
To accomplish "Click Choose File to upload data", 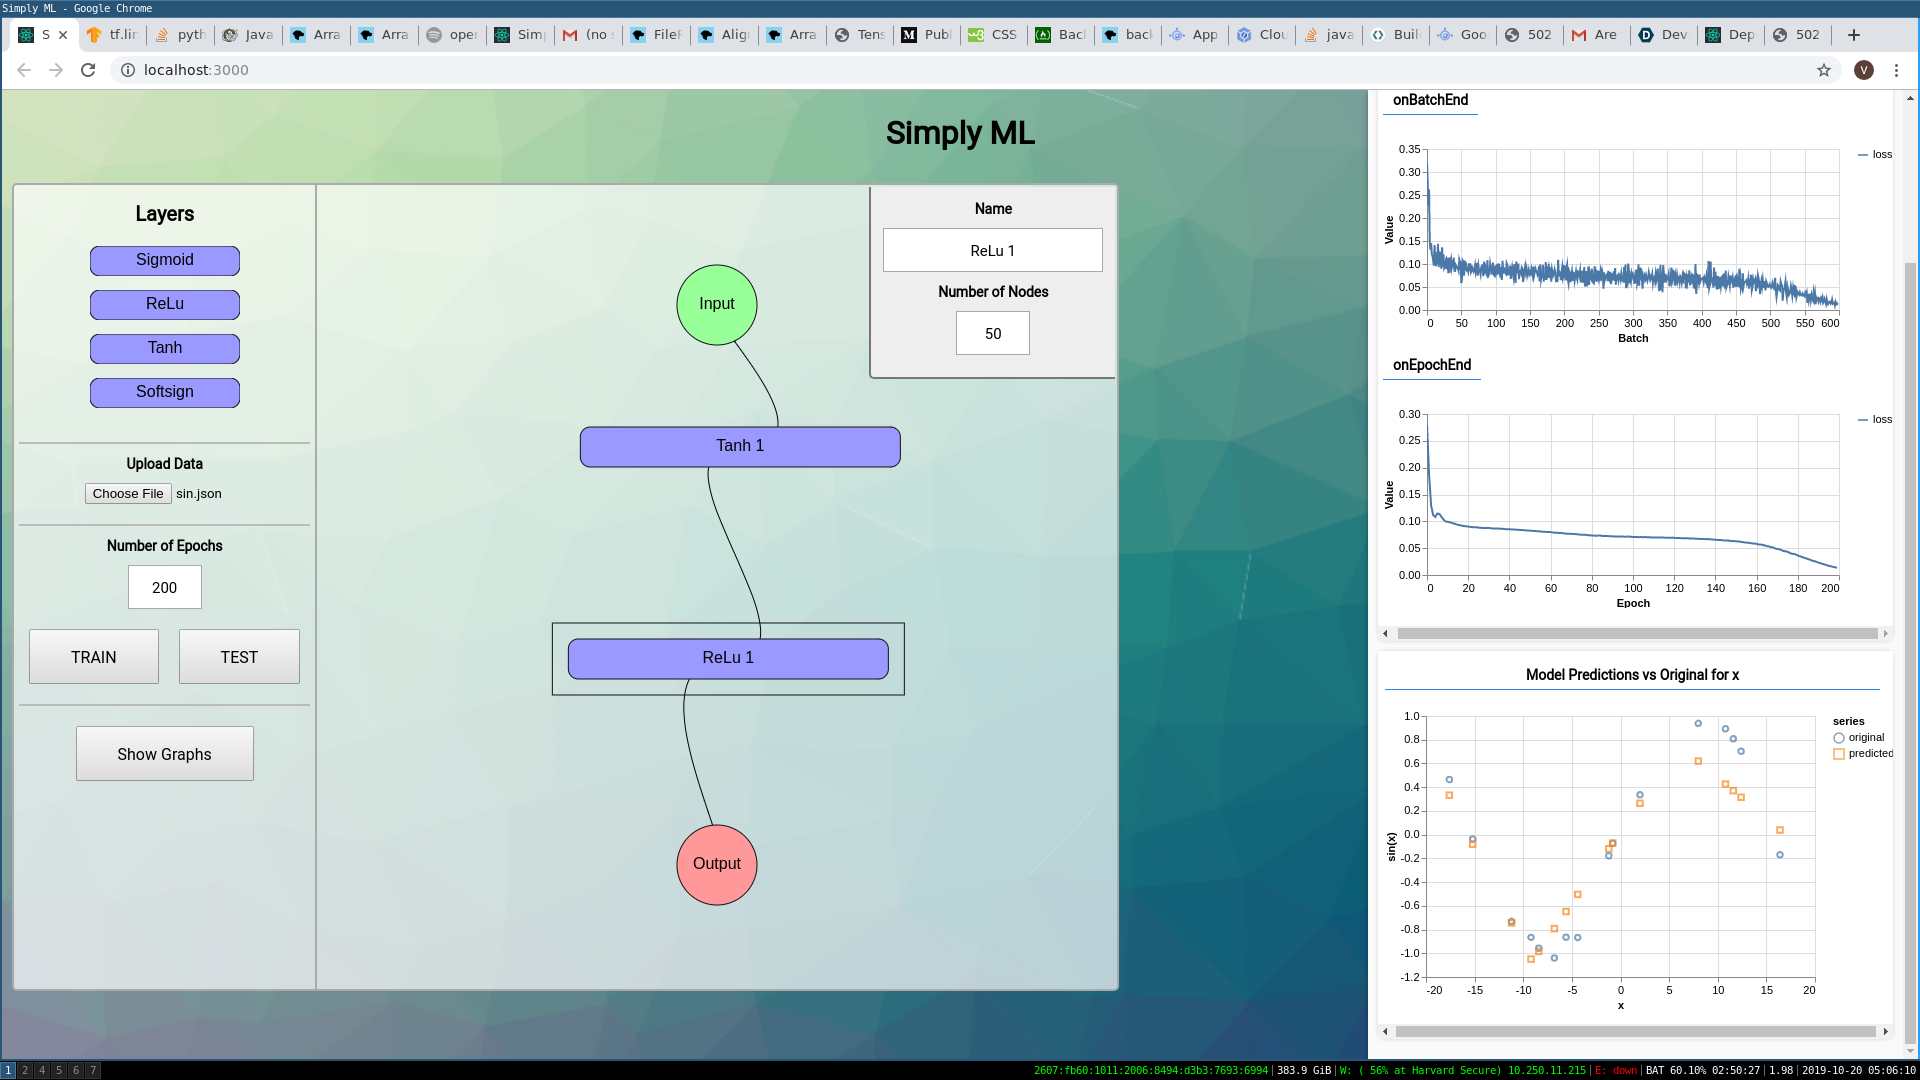I will pos(128,494).
